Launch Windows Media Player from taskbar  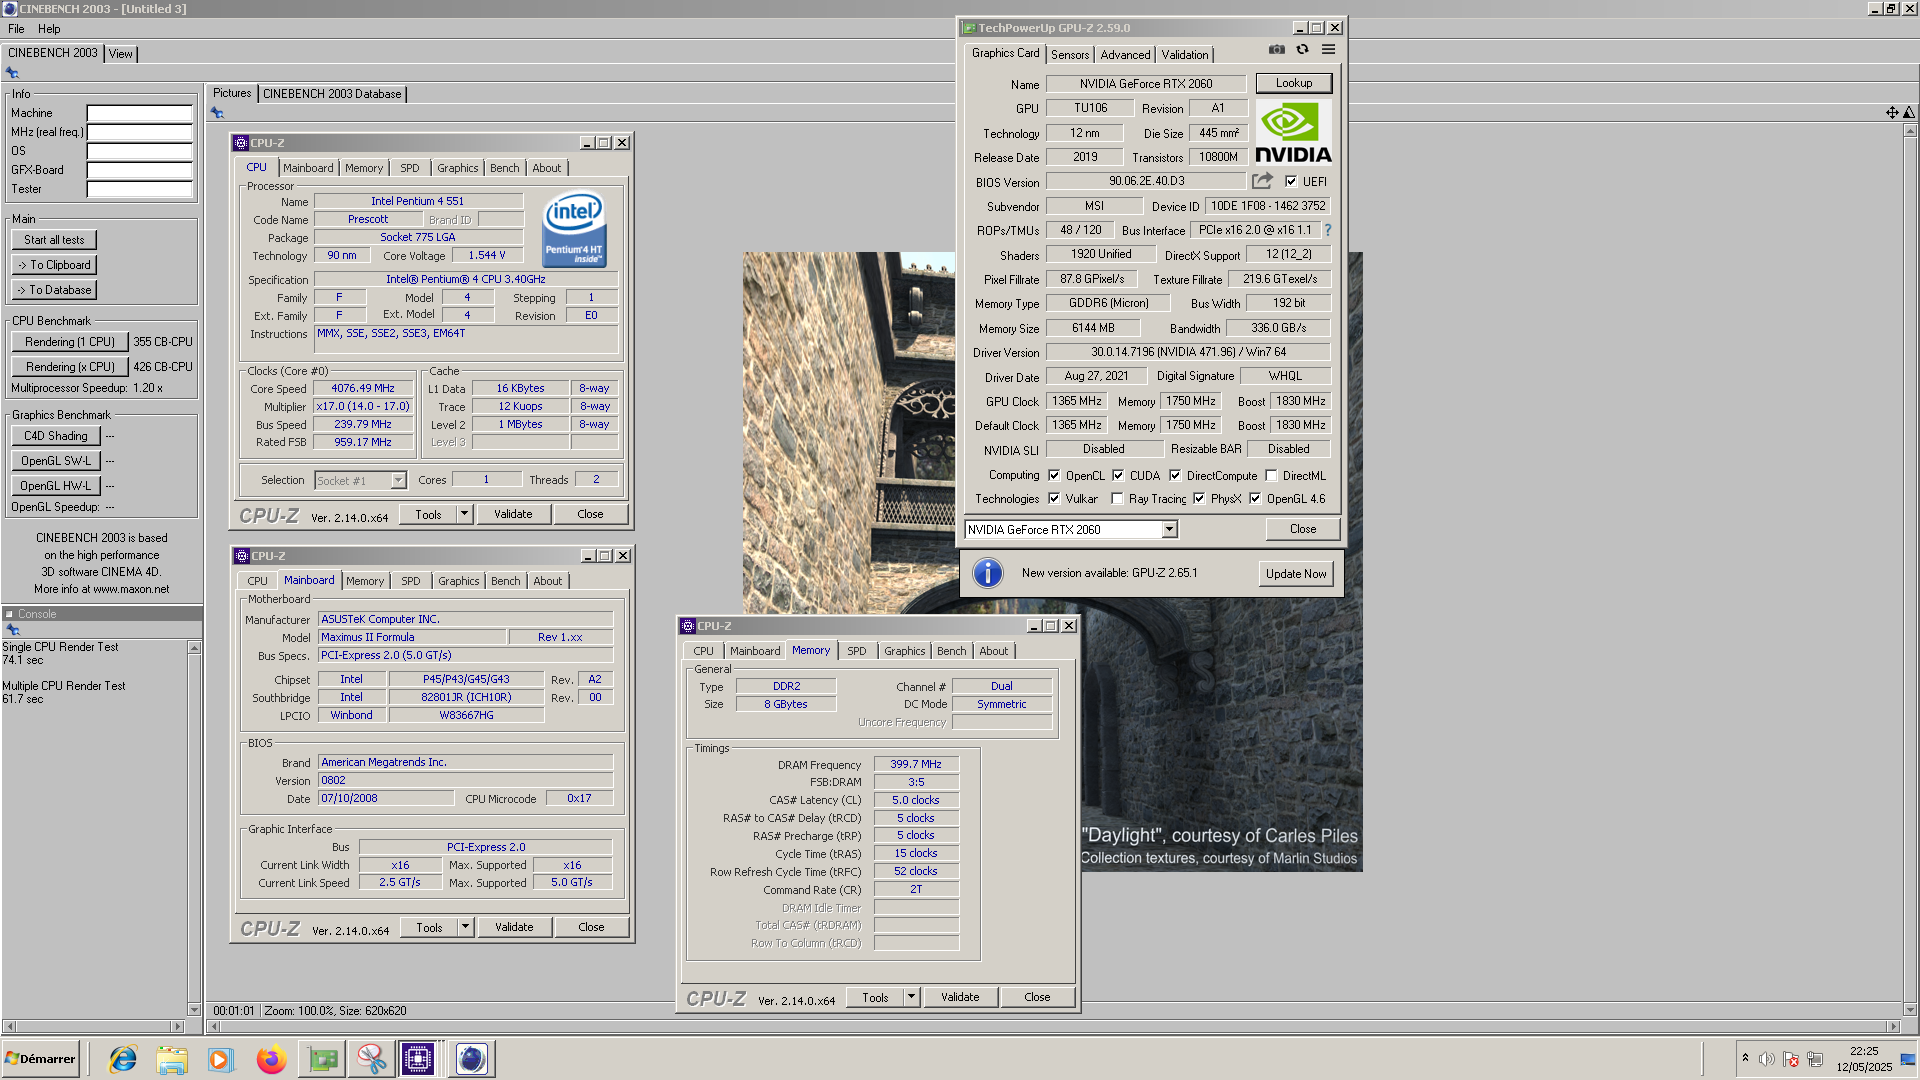point(221,1059)
